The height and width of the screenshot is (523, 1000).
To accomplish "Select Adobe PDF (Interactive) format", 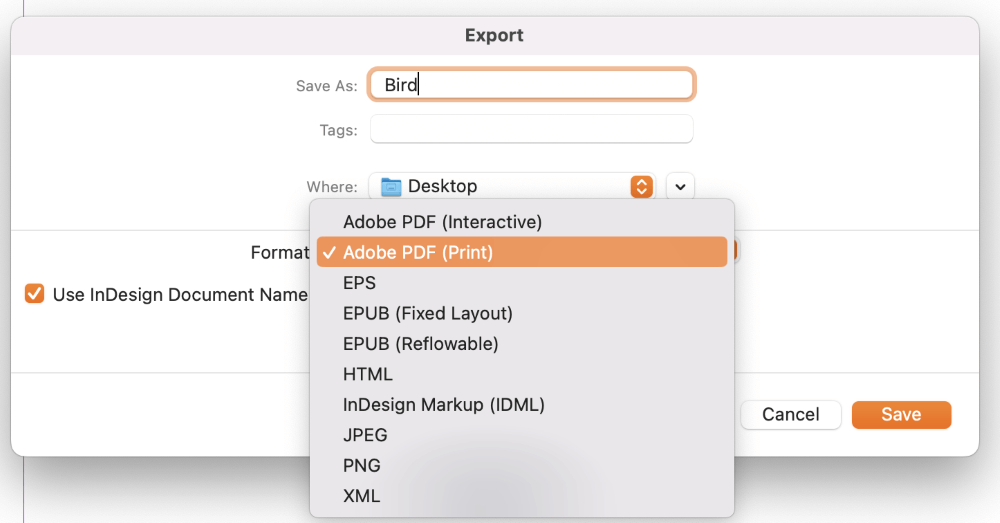I will pos(522,222).
